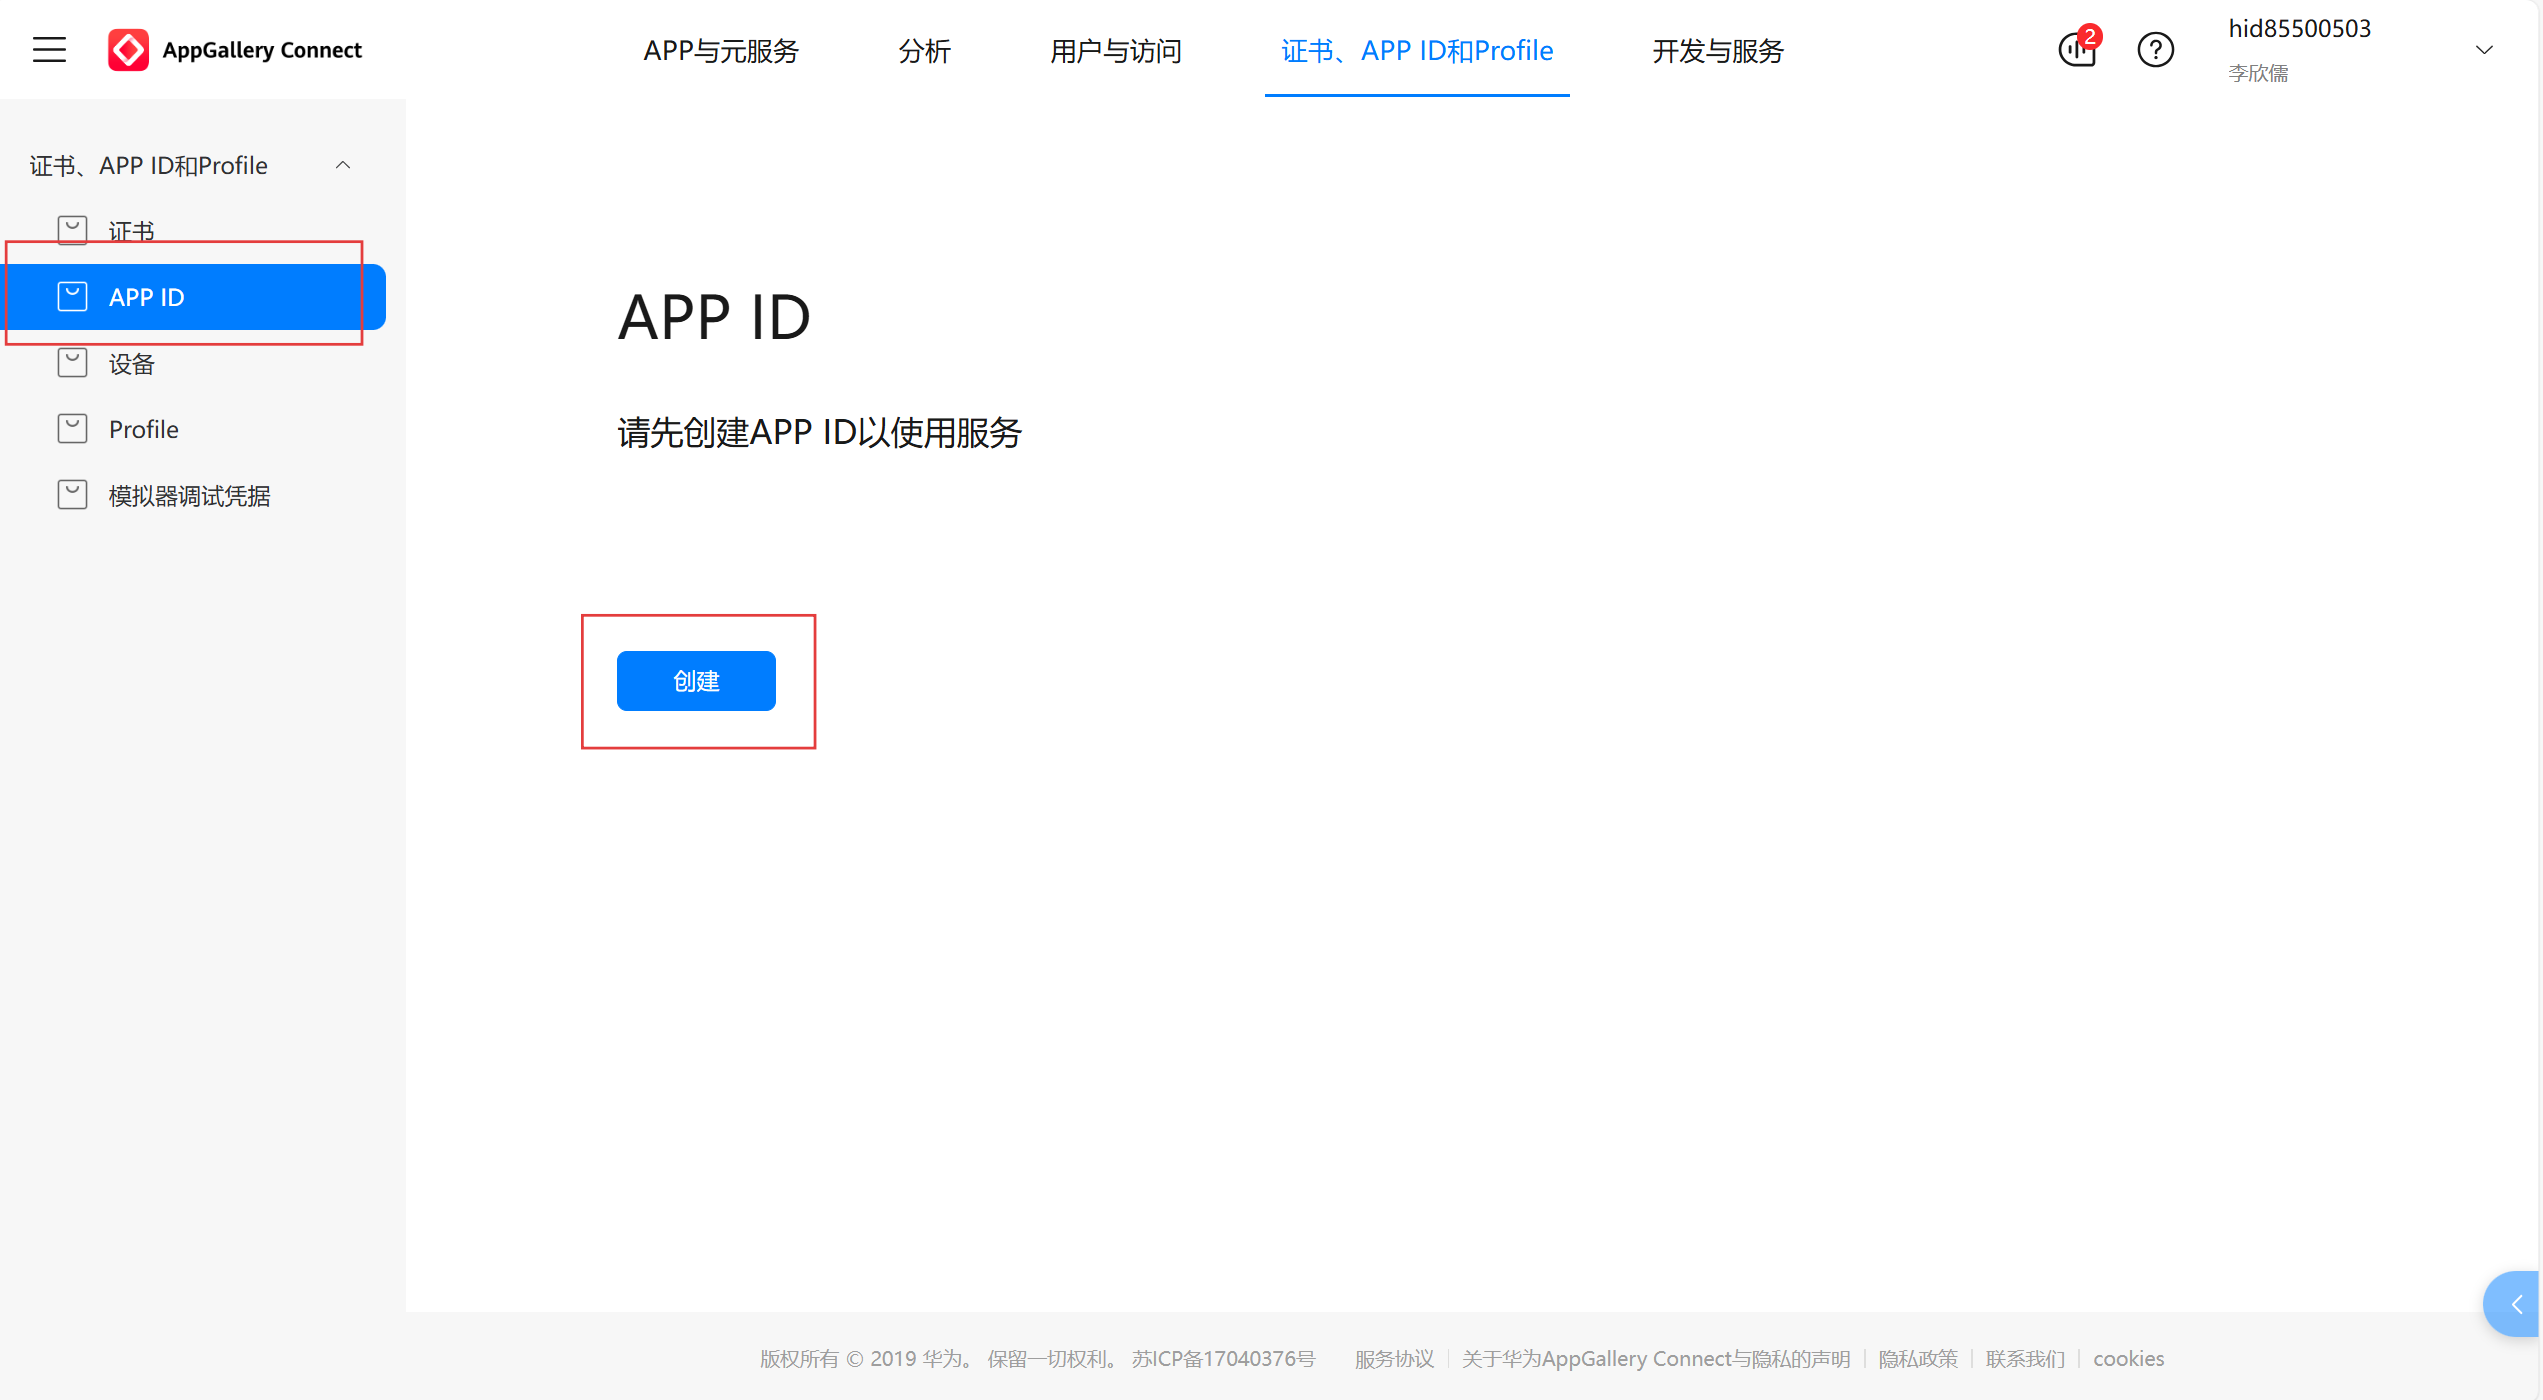This screenshot has width=2543, height=1400.
Task: Click the AppGallery Connect logo
Action: [x=128, y=50]
